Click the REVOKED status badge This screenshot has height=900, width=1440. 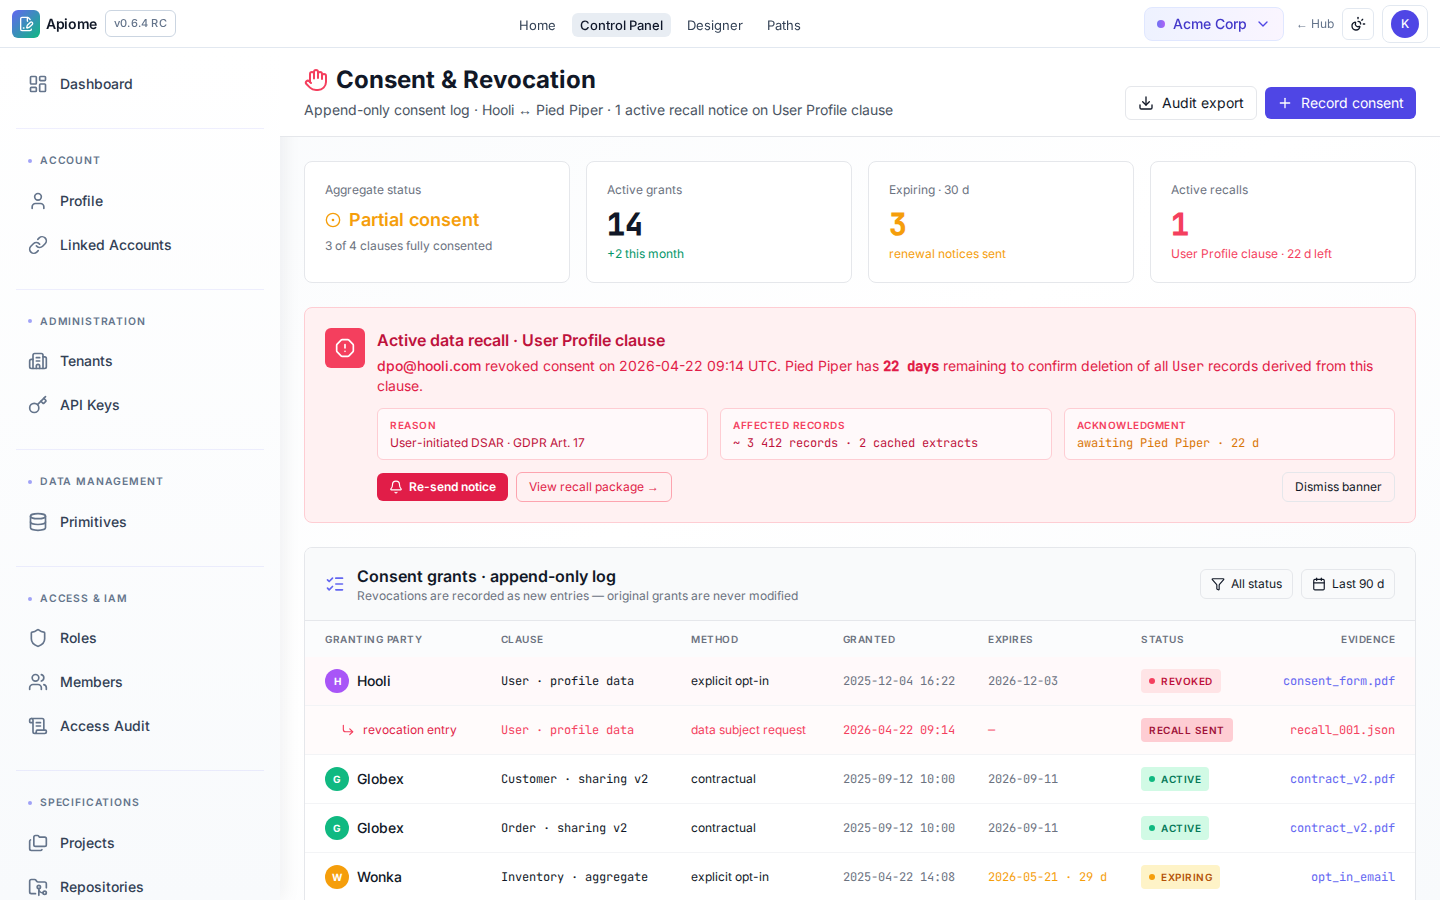point(1180,681)
